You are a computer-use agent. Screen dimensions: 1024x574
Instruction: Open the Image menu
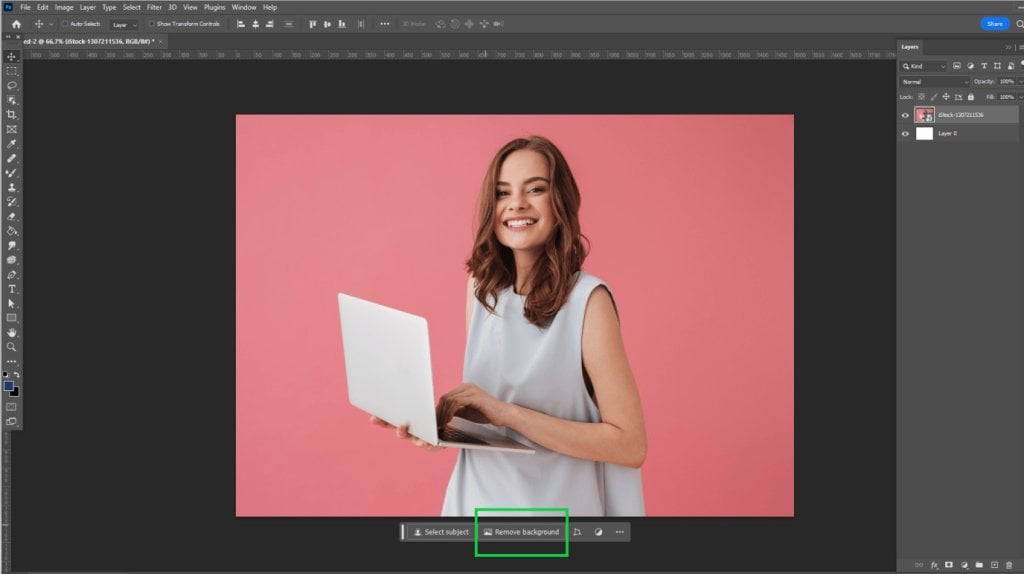(x=64, y=7)
